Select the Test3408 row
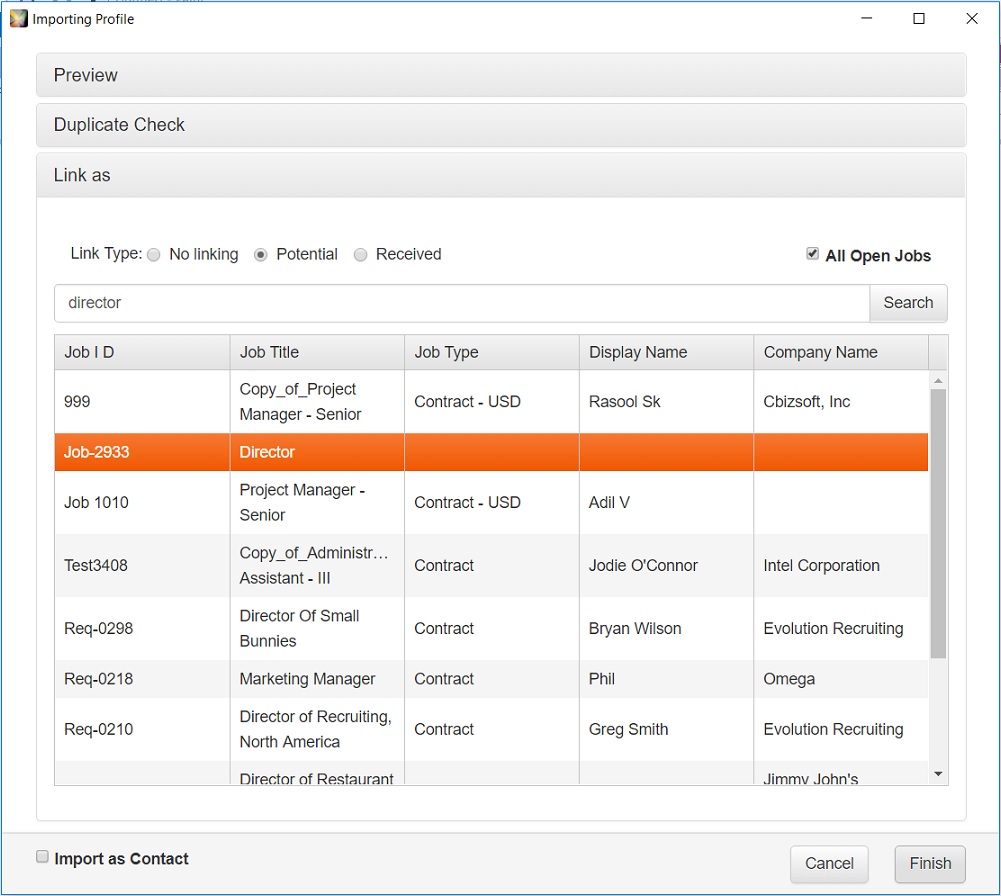The height and width of the screenshot is (896, 1001). point(491,565)
